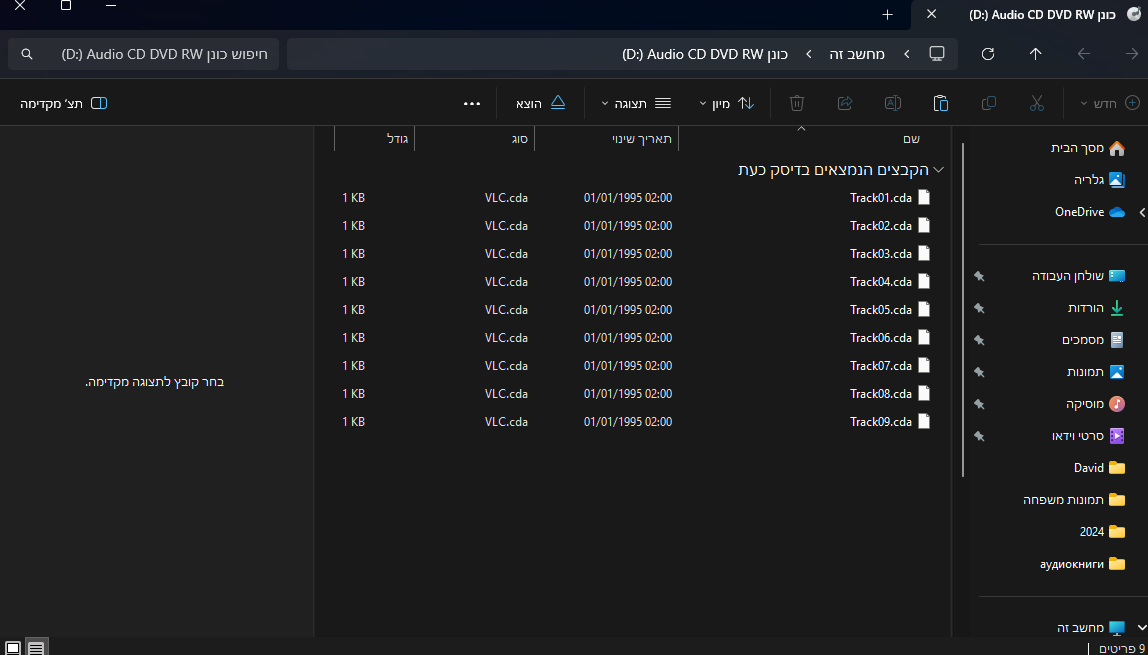The image size is (1148, 655).
Task: Click the Paste clipboard icon
Action: [x=940, y=103]
